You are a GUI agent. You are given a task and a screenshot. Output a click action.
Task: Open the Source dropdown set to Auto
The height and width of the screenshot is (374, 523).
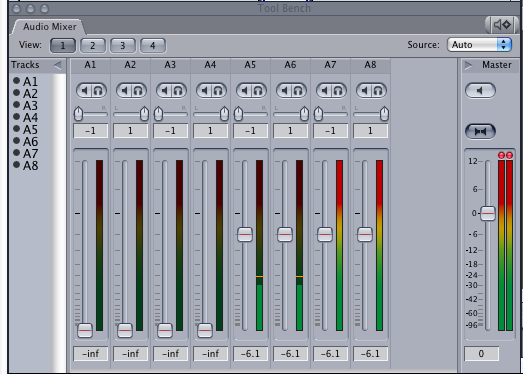point(479,45)
